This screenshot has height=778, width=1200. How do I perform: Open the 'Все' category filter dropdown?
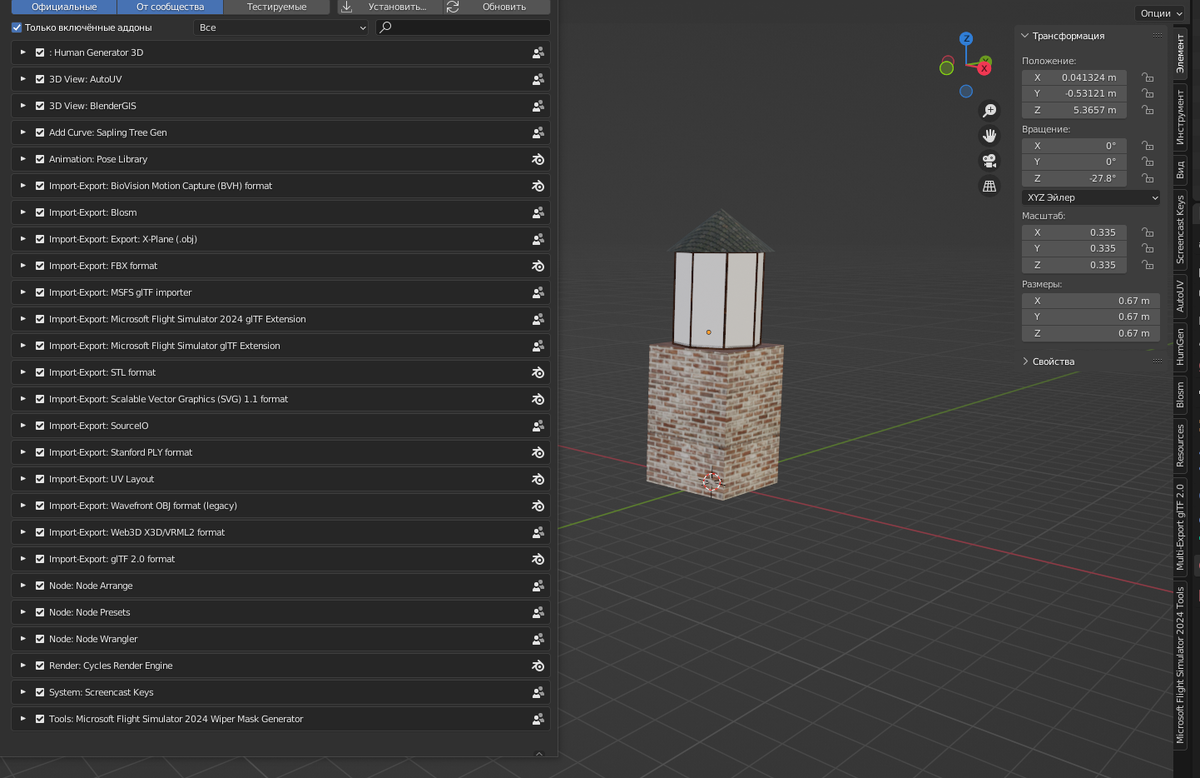click(x=282, y=28)
